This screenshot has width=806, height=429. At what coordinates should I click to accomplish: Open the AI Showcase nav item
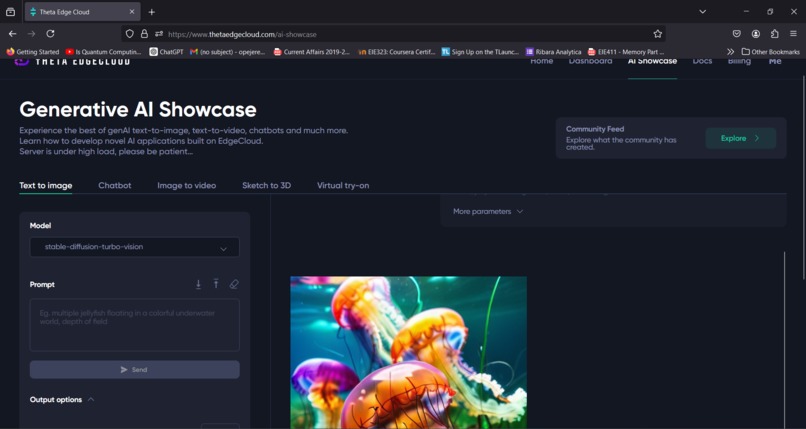point(652,61)
